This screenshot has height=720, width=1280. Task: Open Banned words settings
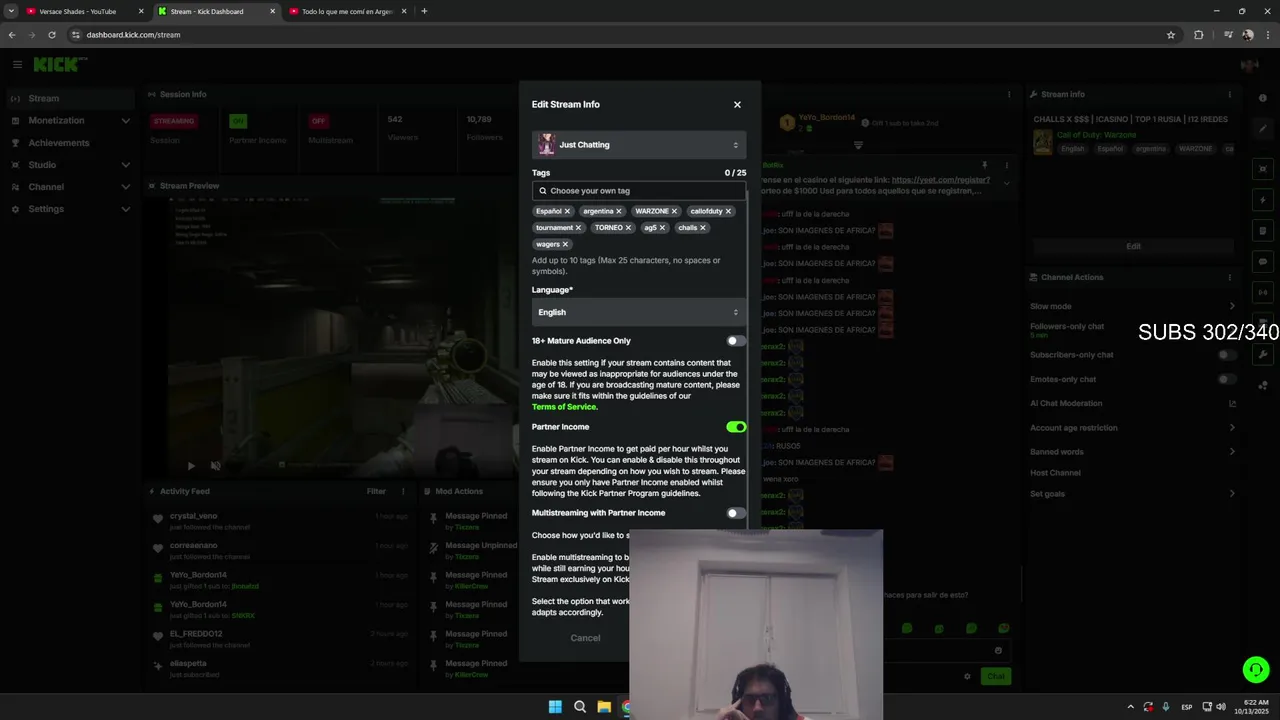coord(1133,452)
